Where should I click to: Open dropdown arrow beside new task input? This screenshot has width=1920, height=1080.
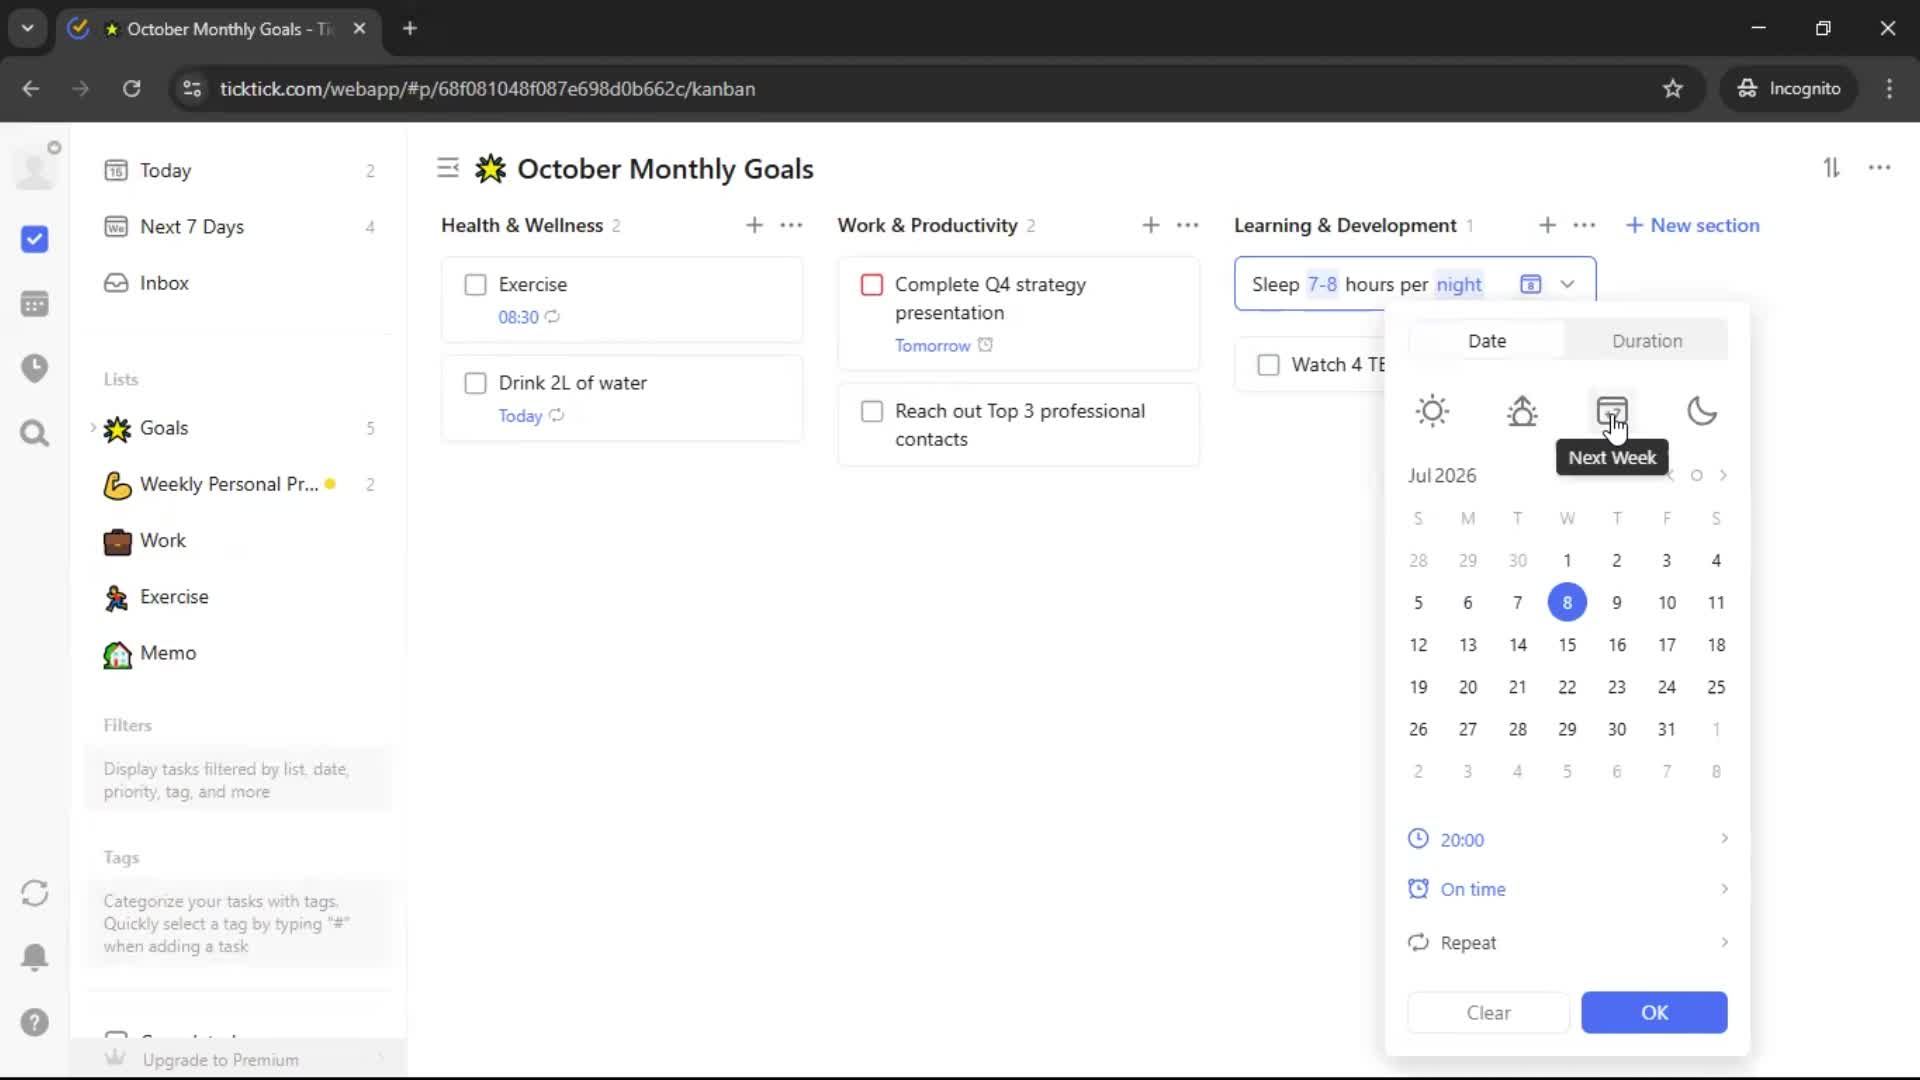tap(1567, 284)
